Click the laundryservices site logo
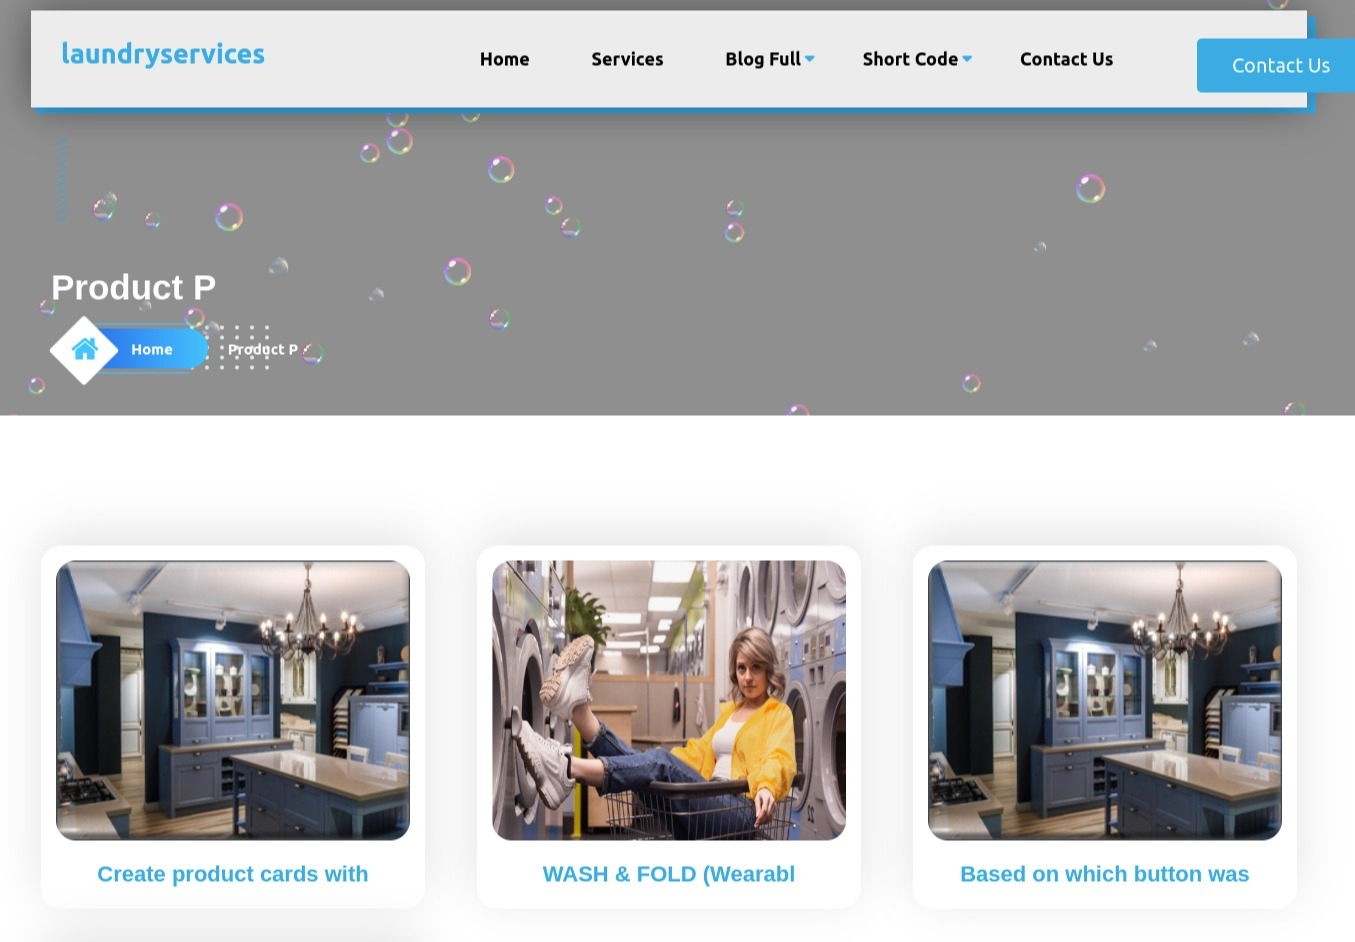 point(163,54)
